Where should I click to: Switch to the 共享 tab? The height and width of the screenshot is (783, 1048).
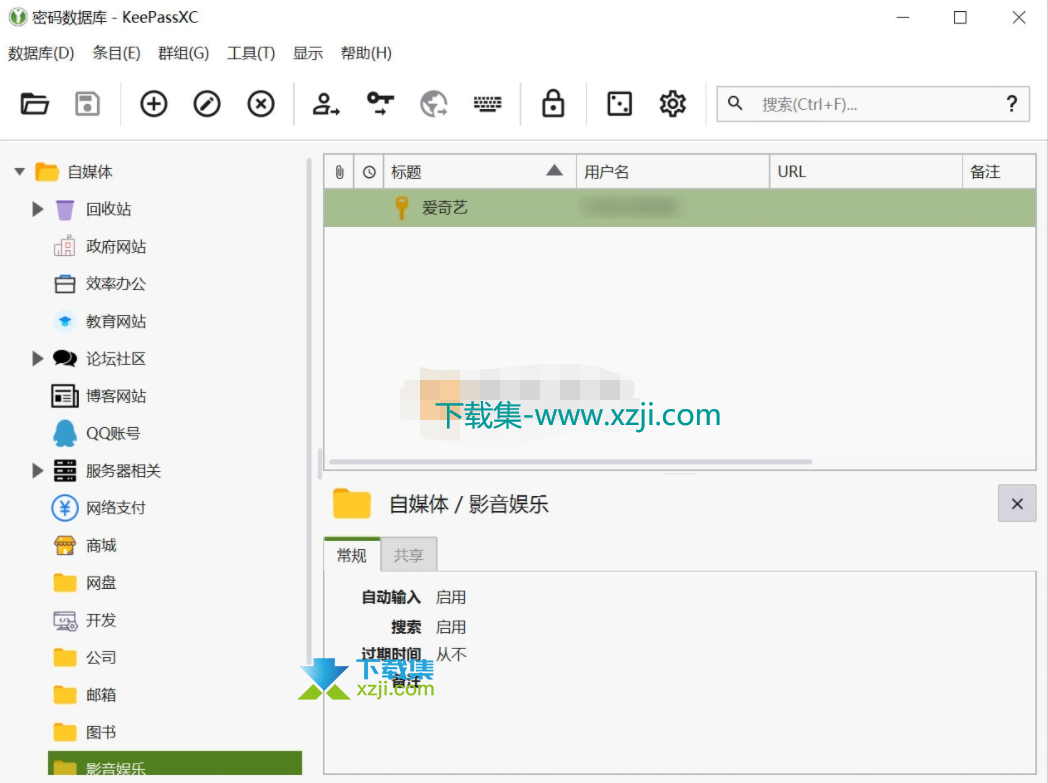408,555
